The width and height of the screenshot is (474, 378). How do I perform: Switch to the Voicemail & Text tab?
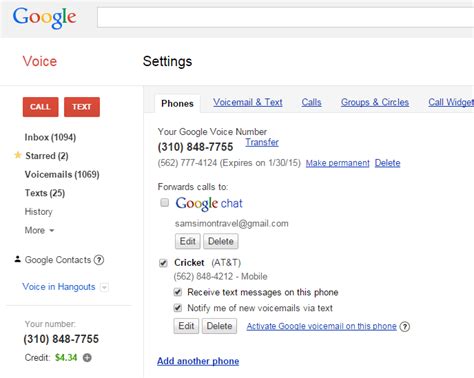click(x=248, y=102)
